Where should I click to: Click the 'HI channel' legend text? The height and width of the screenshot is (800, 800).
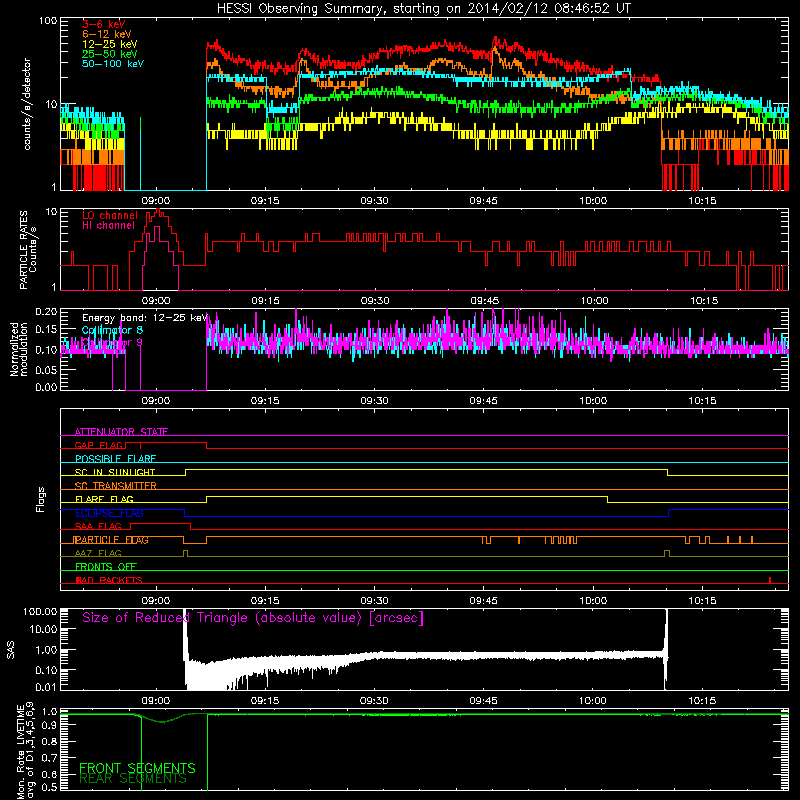pyautogui.click(x=108, y=225)
